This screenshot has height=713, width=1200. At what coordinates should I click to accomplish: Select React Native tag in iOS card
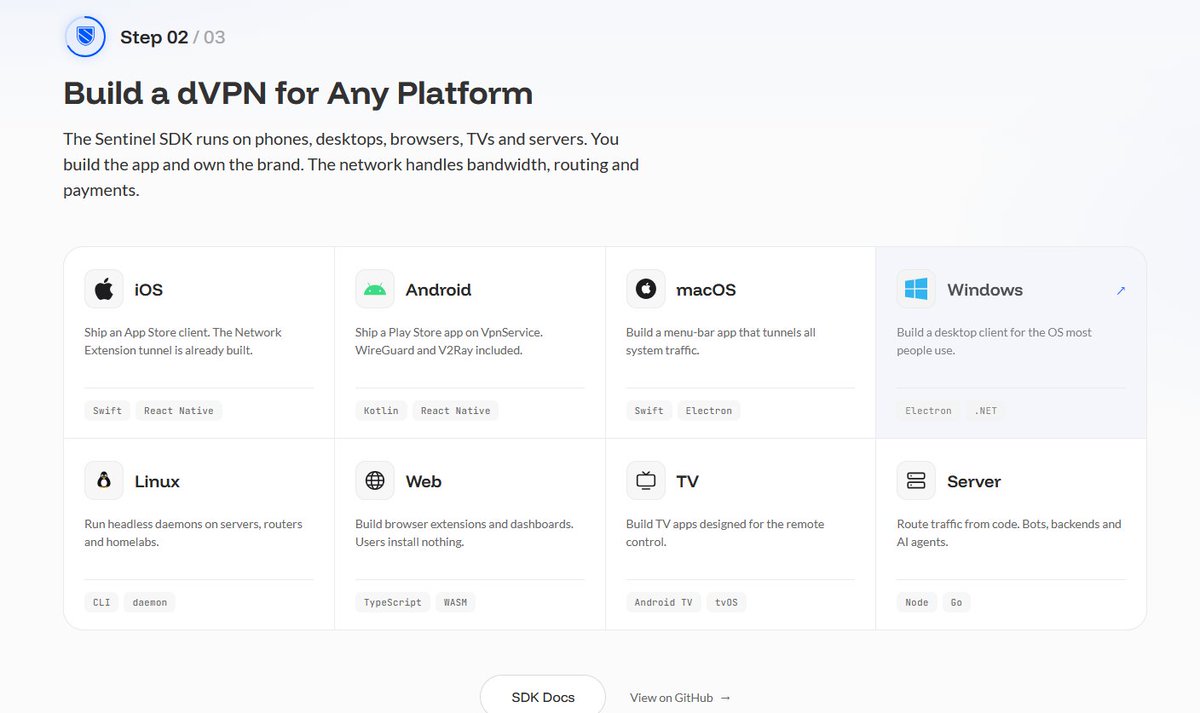click(179, 411)
